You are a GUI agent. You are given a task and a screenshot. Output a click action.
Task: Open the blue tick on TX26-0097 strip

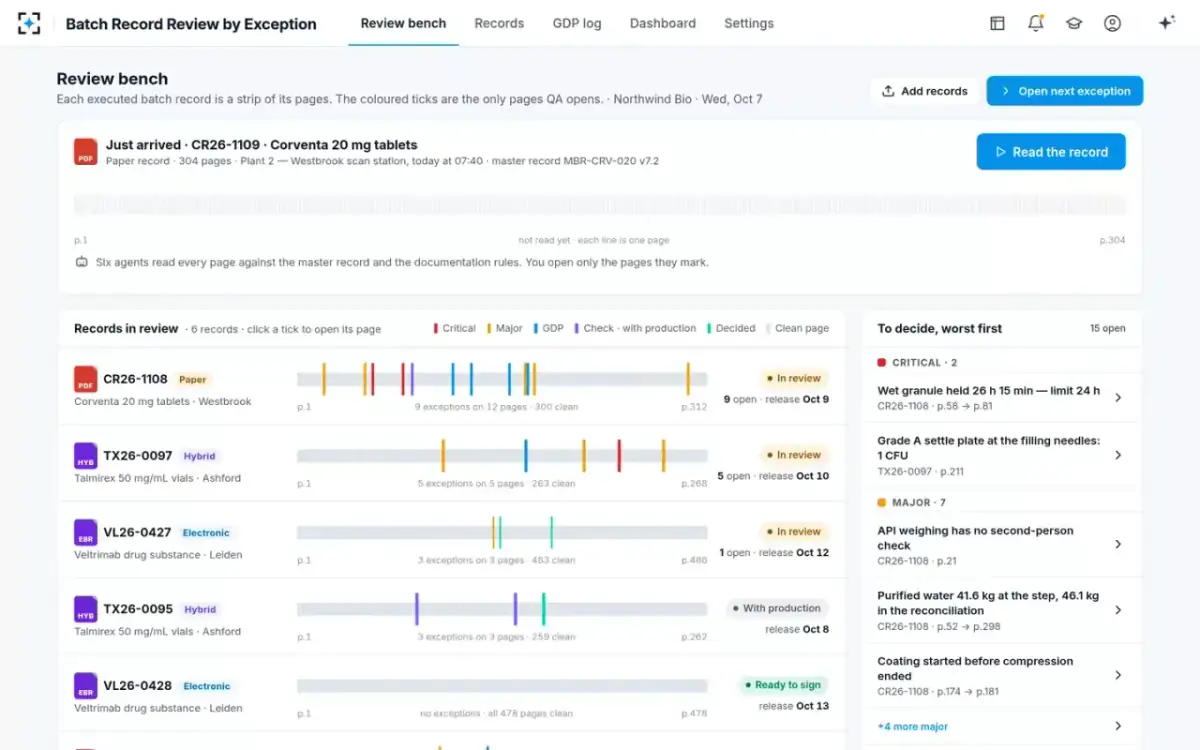tap(525, 456)
